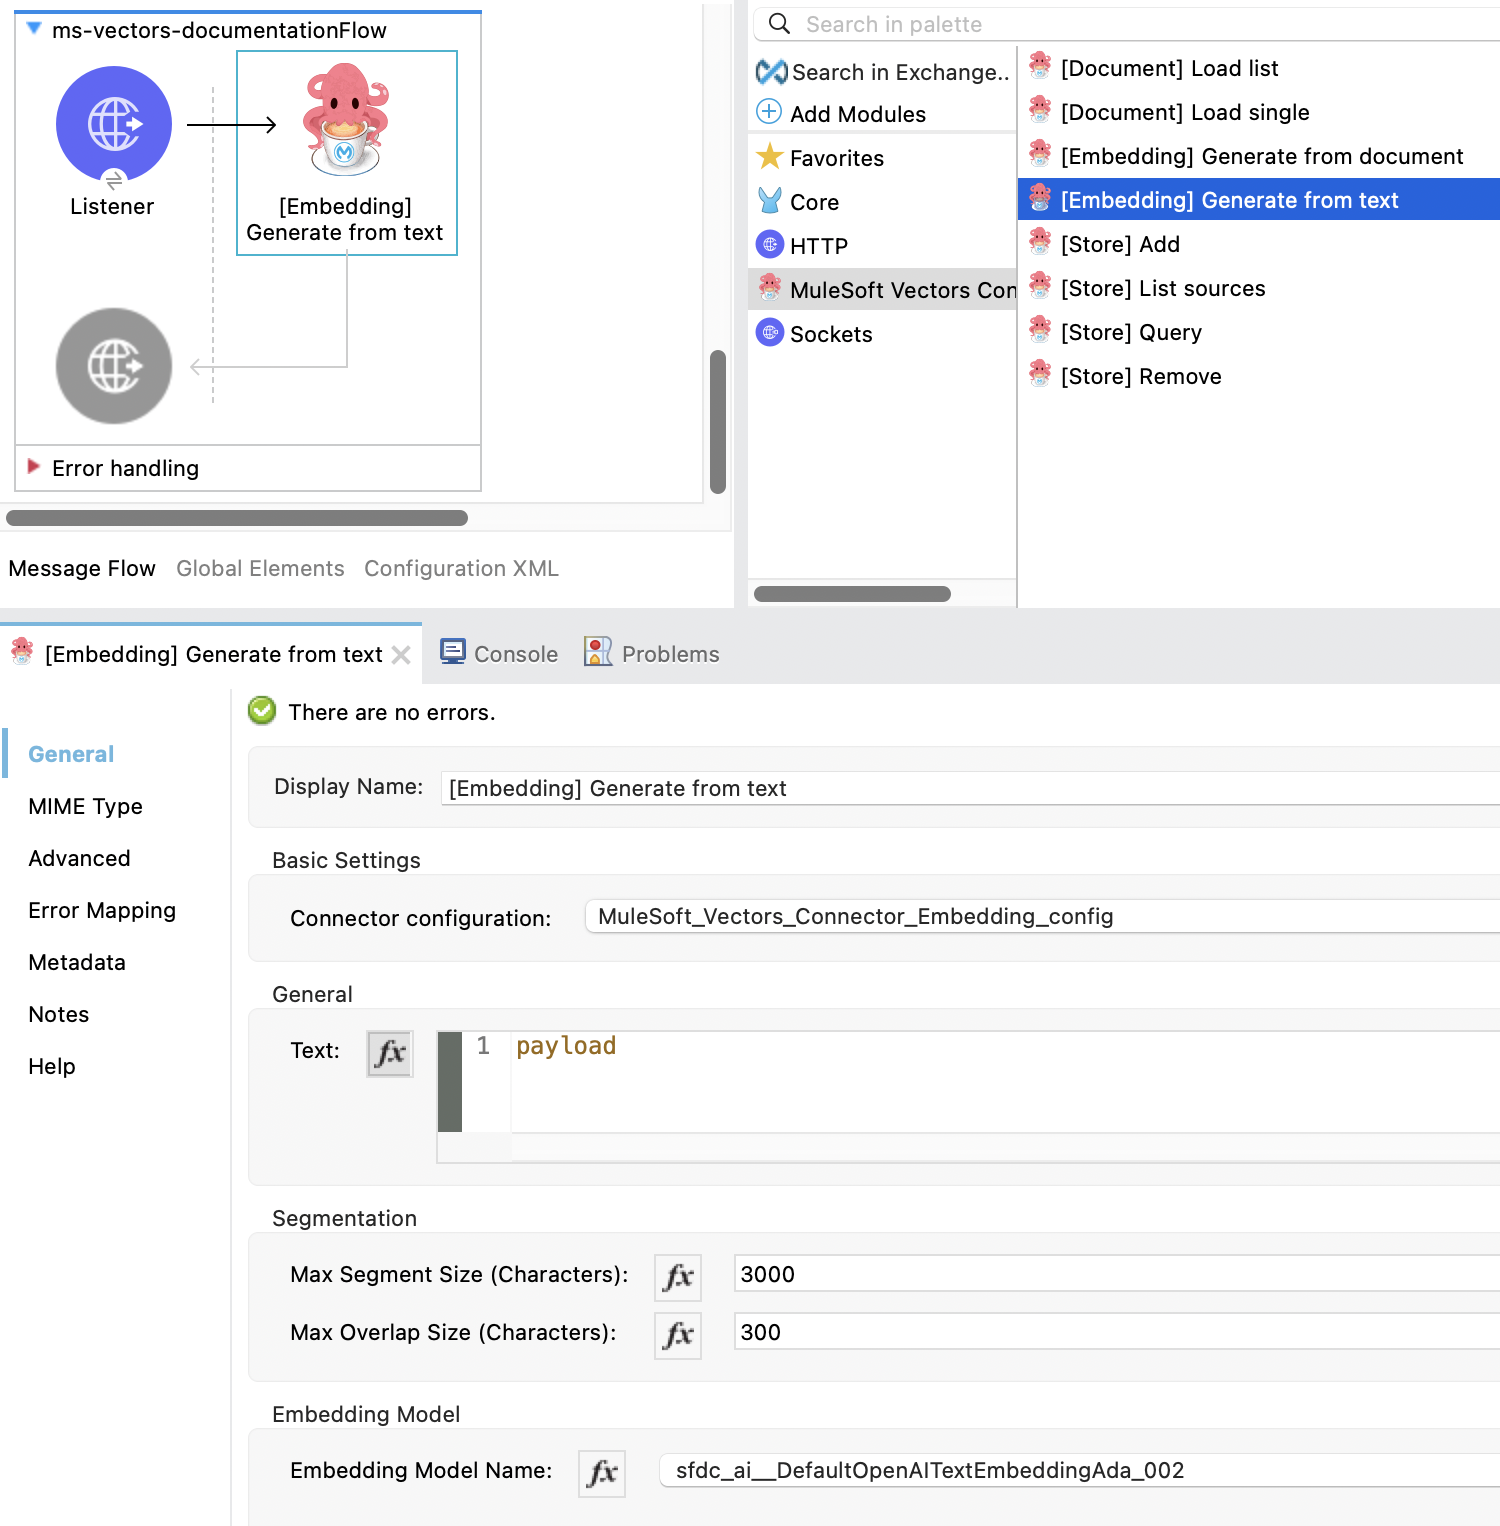Viewport: 1500px width, 1526px height.
Task: Select General in properties sidebar
Action: [71, 754]
